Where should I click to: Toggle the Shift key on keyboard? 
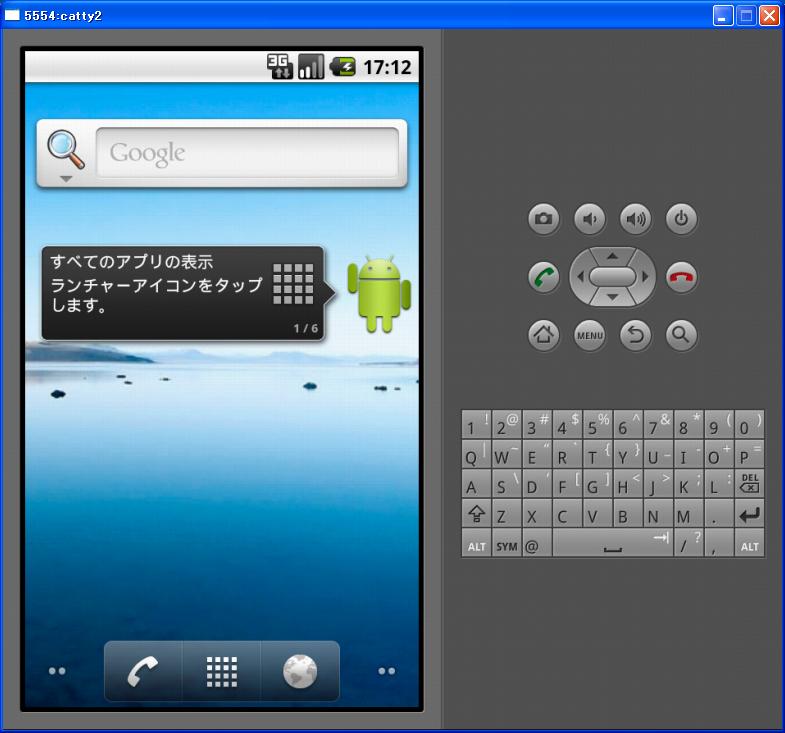point(476,516)
